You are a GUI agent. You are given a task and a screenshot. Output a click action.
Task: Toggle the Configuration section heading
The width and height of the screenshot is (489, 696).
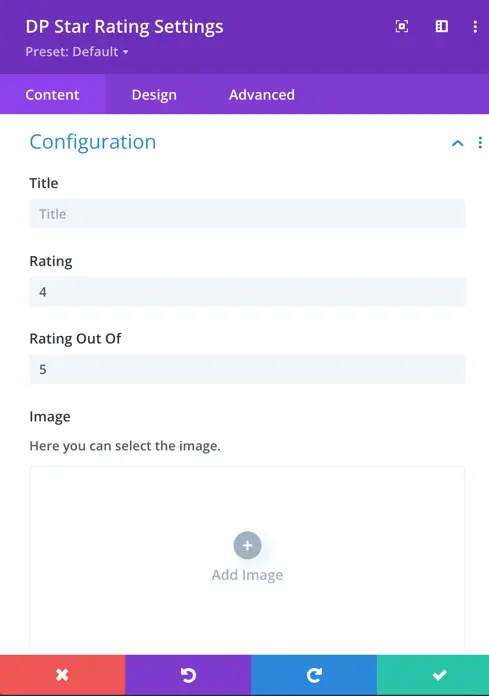pyautogui.click(x=93, y=142)
